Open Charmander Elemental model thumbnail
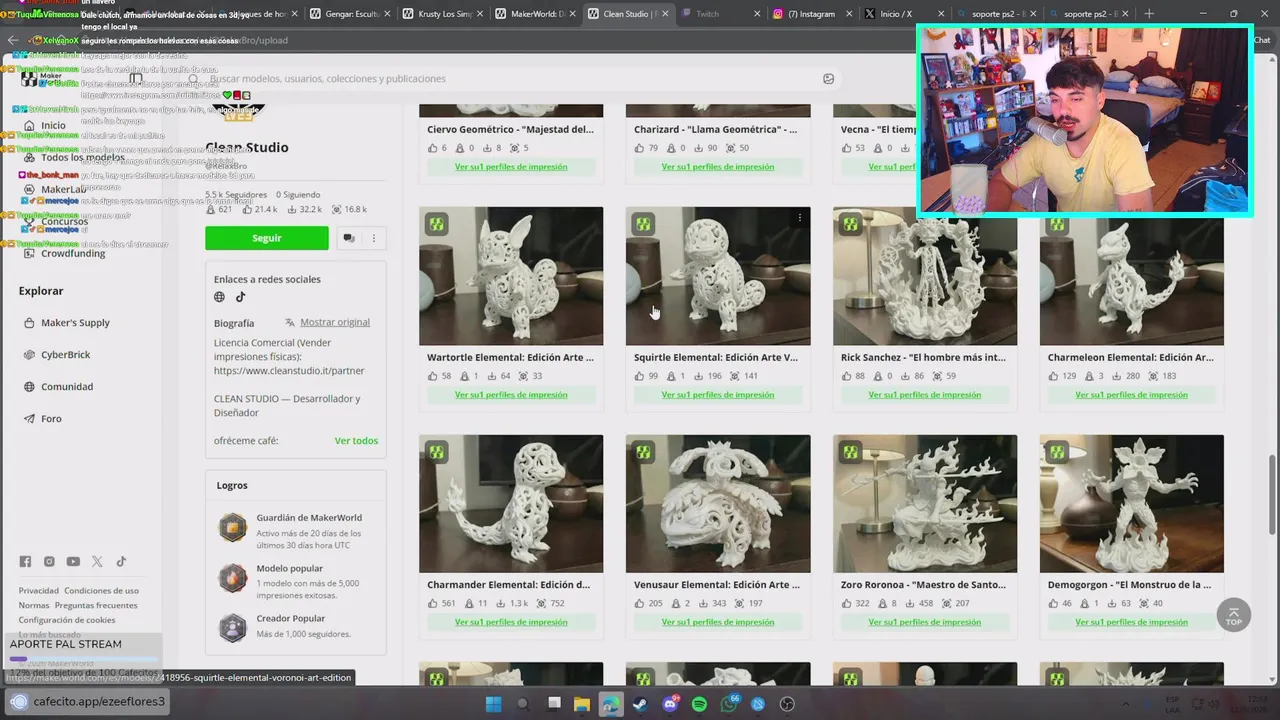This screenshot has height=720, width=1280. pos(511,503)
